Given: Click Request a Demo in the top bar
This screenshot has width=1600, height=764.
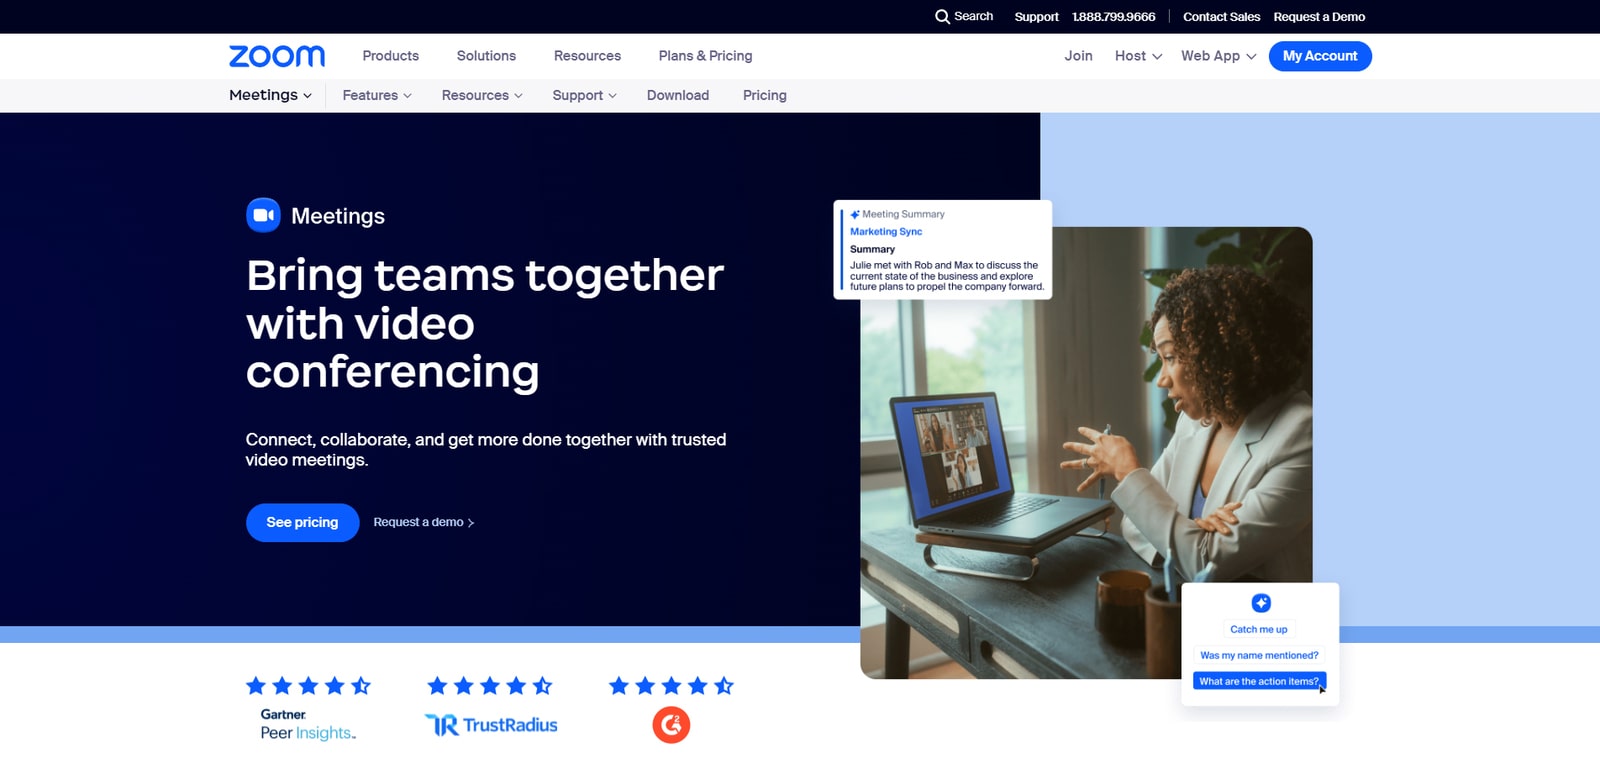Looking at the screenshot, I should coord(1319,17).
